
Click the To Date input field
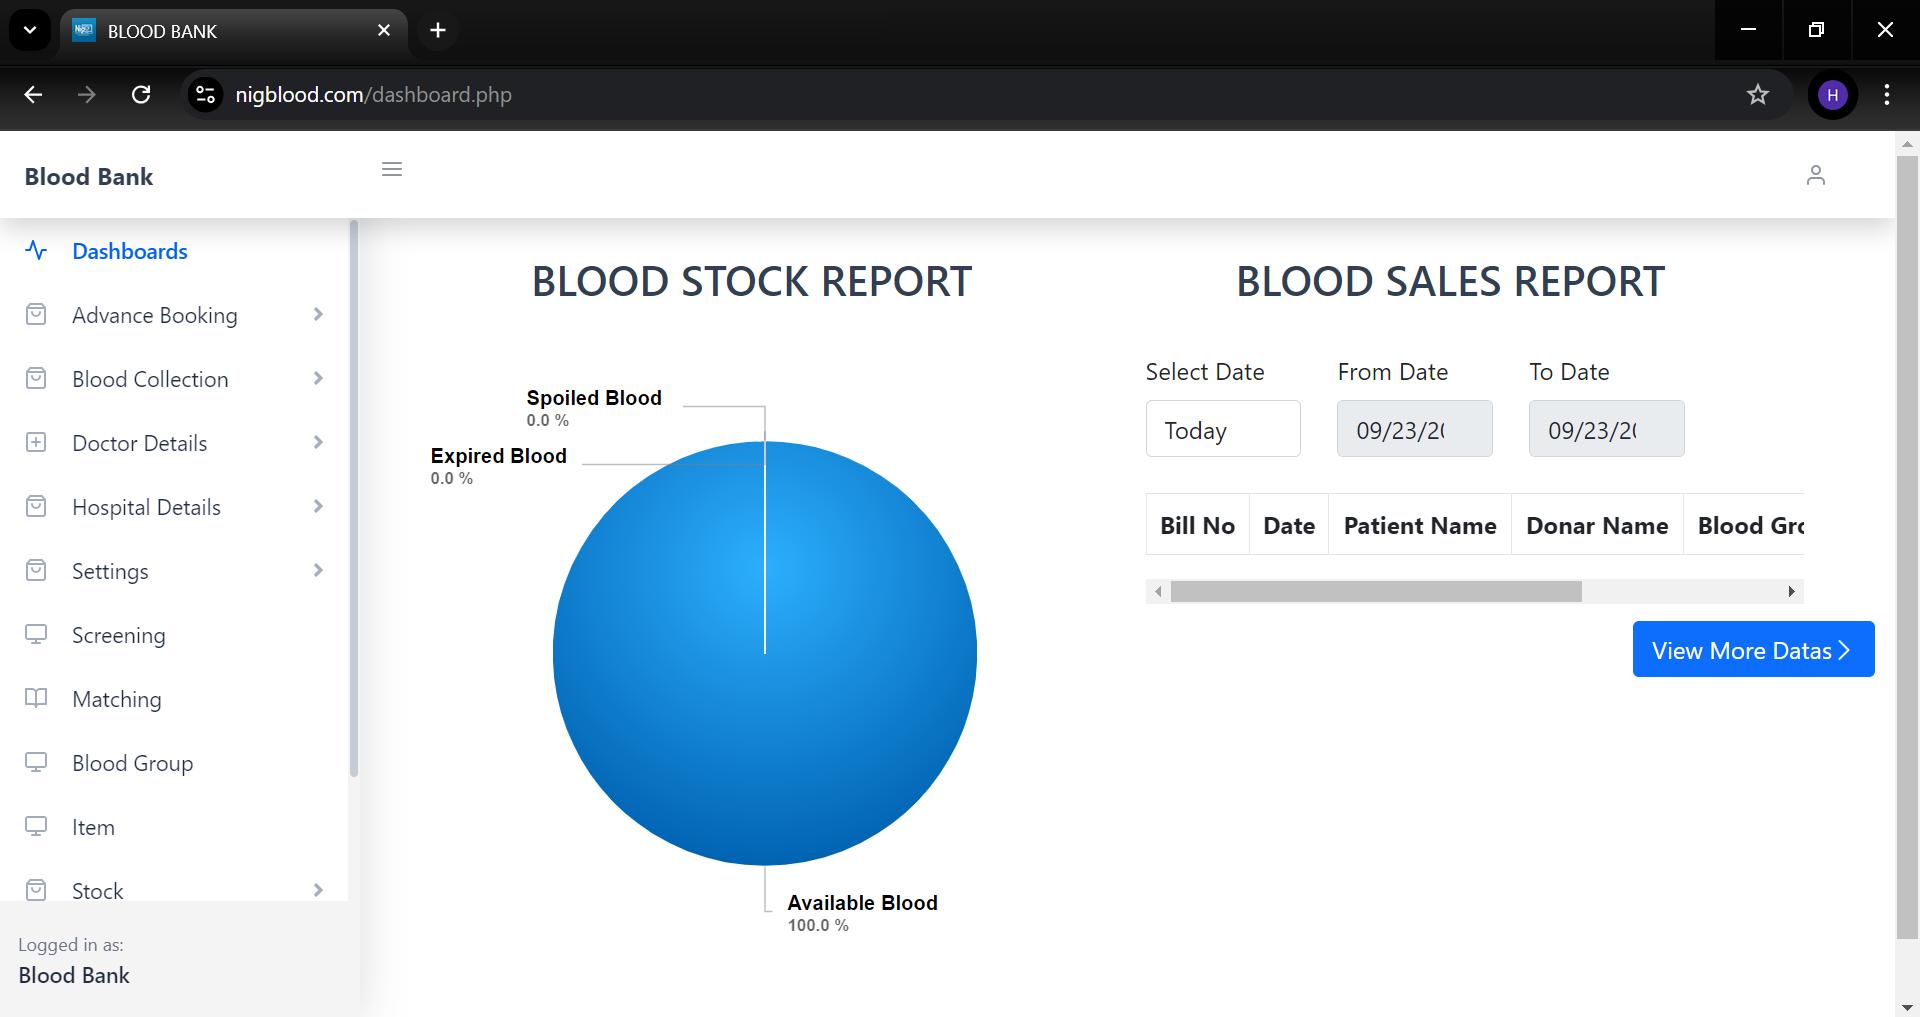point(1607,429)
